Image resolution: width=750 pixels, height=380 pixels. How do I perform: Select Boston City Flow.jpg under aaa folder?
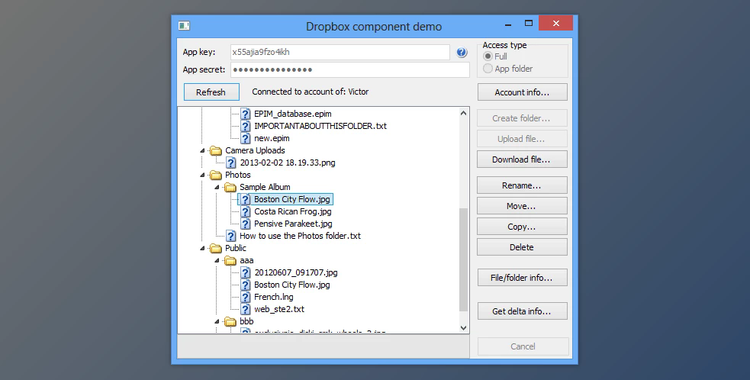point(292,285)
